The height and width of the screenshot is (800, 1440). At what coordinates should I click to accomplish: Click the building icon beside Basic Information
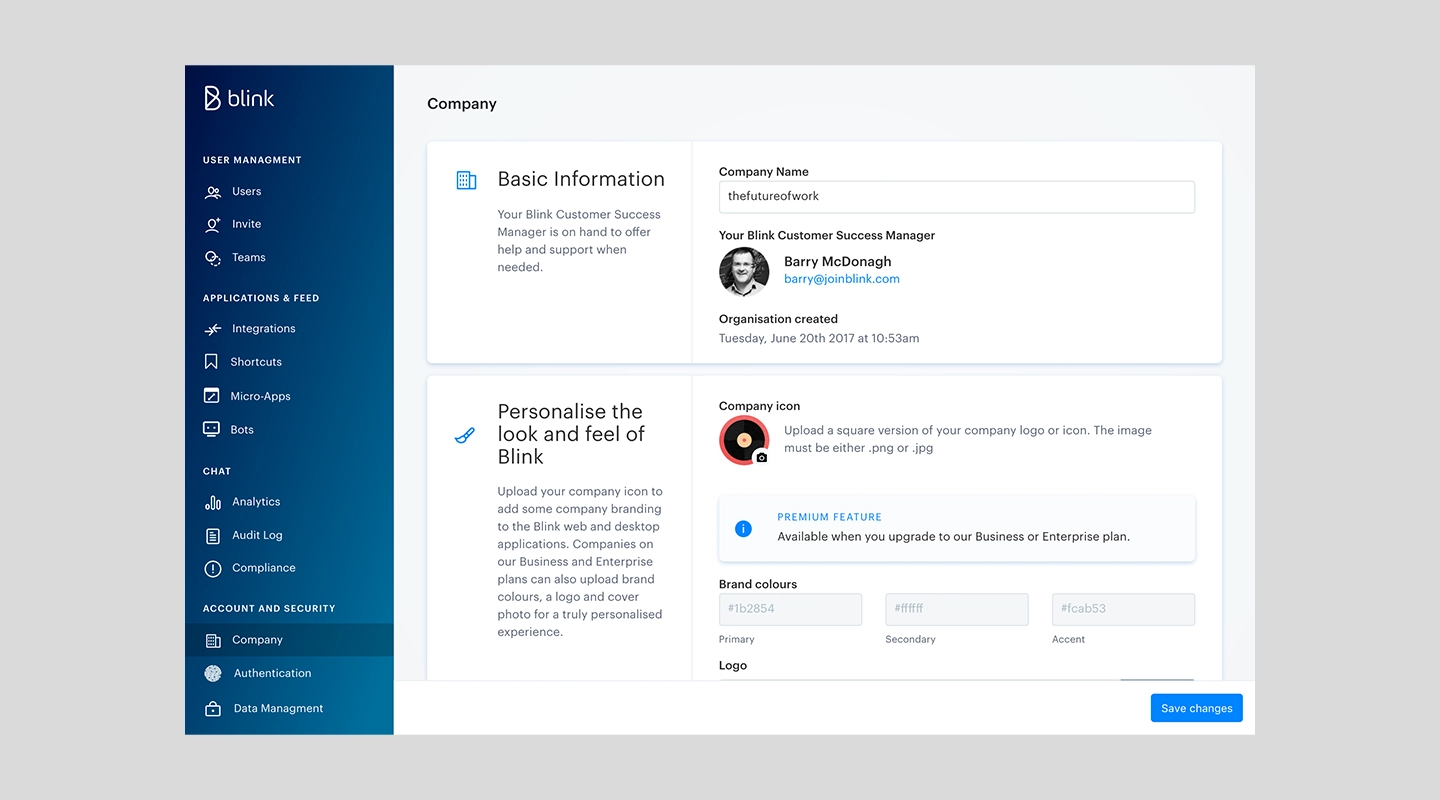466,180
